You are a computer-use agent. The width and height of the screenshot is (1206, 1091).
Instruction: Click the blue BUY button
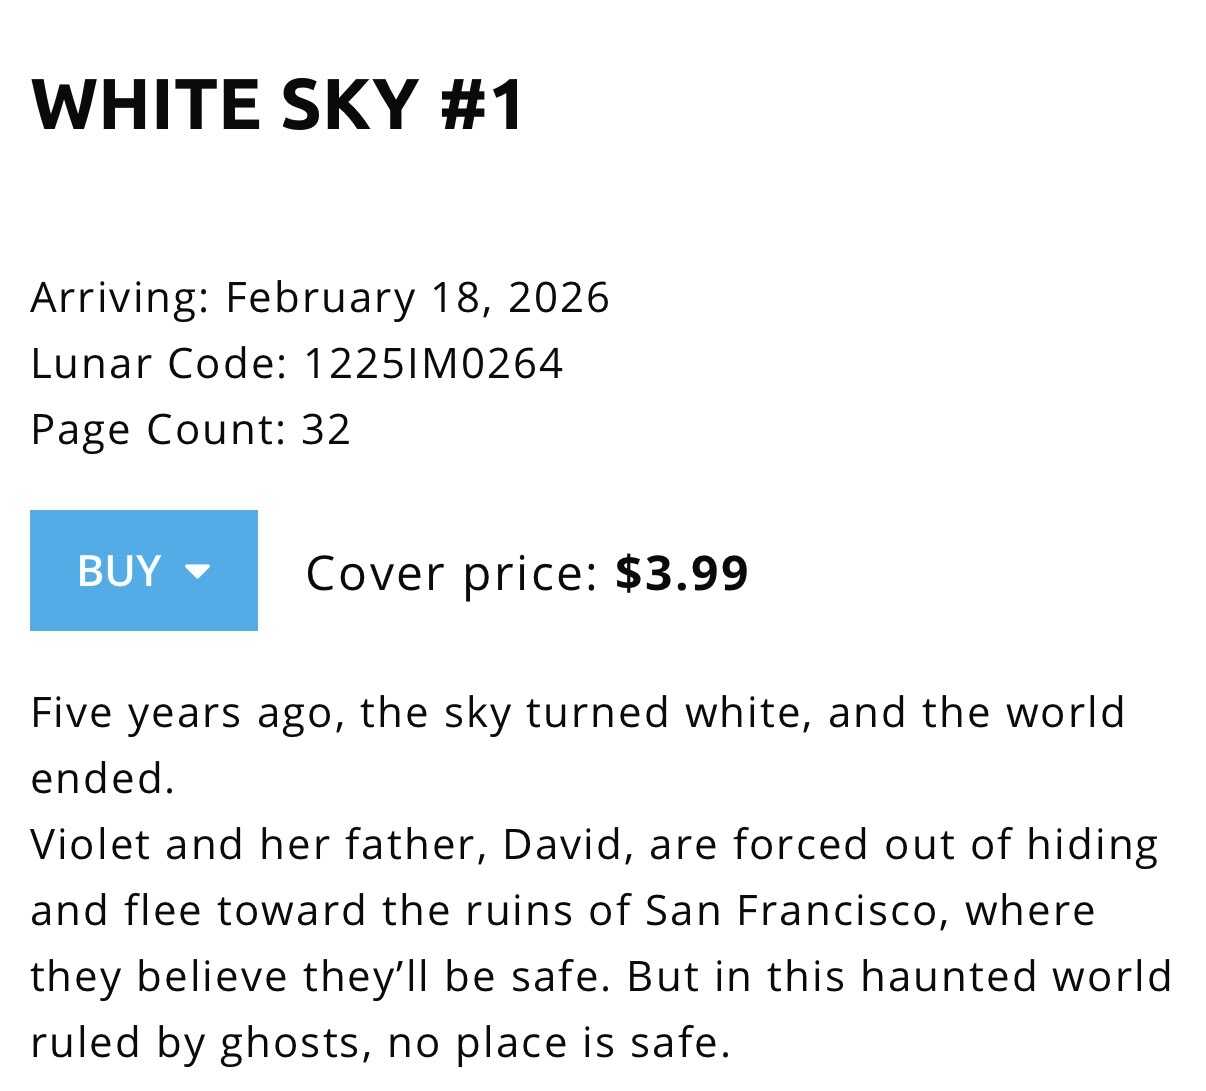[120, 571]
